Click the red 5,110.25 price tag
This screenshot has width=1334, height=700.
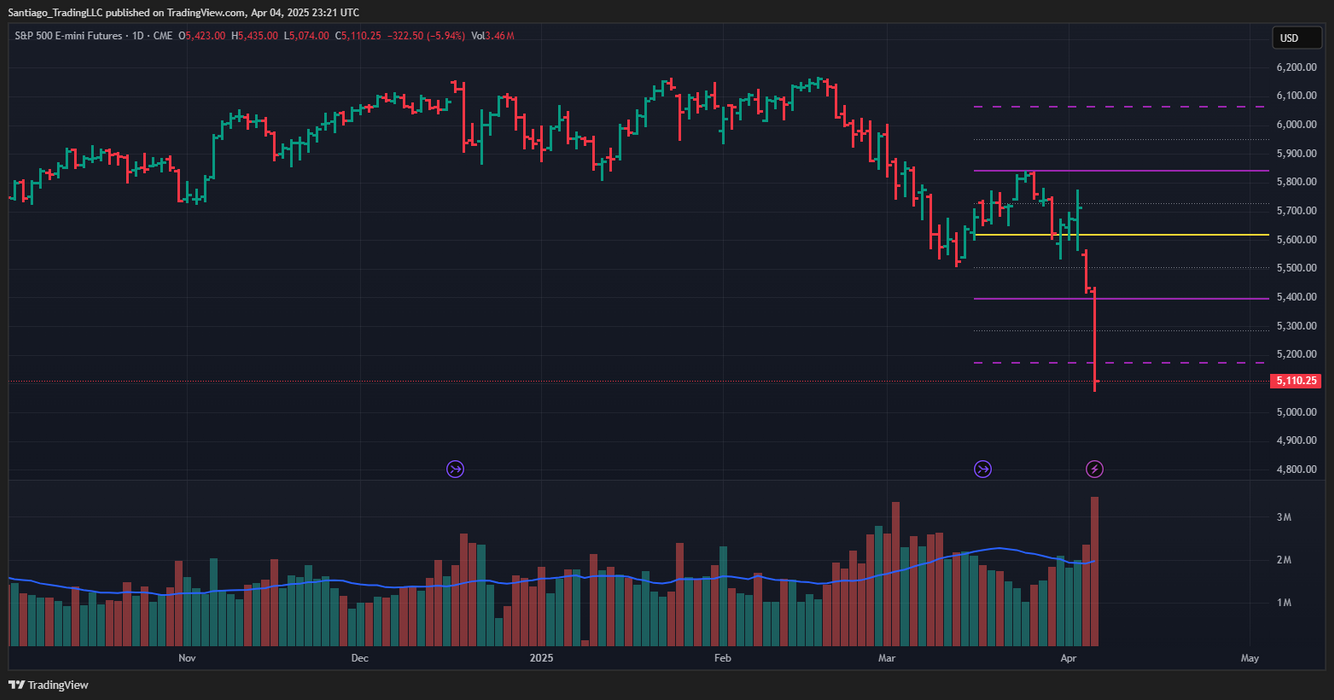(x=1297, y=380)
